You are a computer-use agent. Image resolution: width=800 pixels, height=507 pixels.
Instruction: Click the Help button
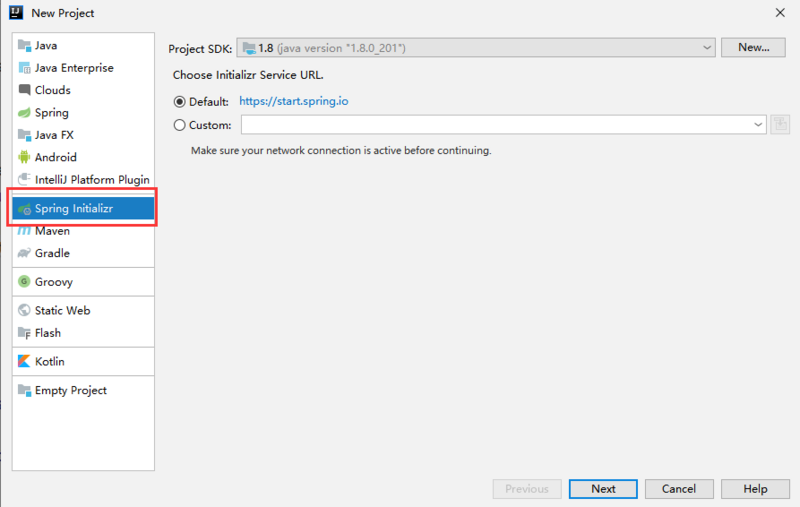tap(755, 489)
